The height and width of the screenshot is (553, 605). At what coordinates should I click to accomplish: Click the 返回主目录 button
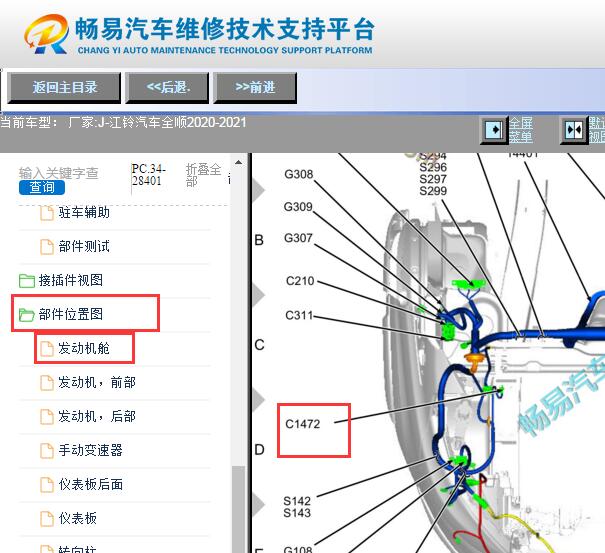tap(64, 88)
